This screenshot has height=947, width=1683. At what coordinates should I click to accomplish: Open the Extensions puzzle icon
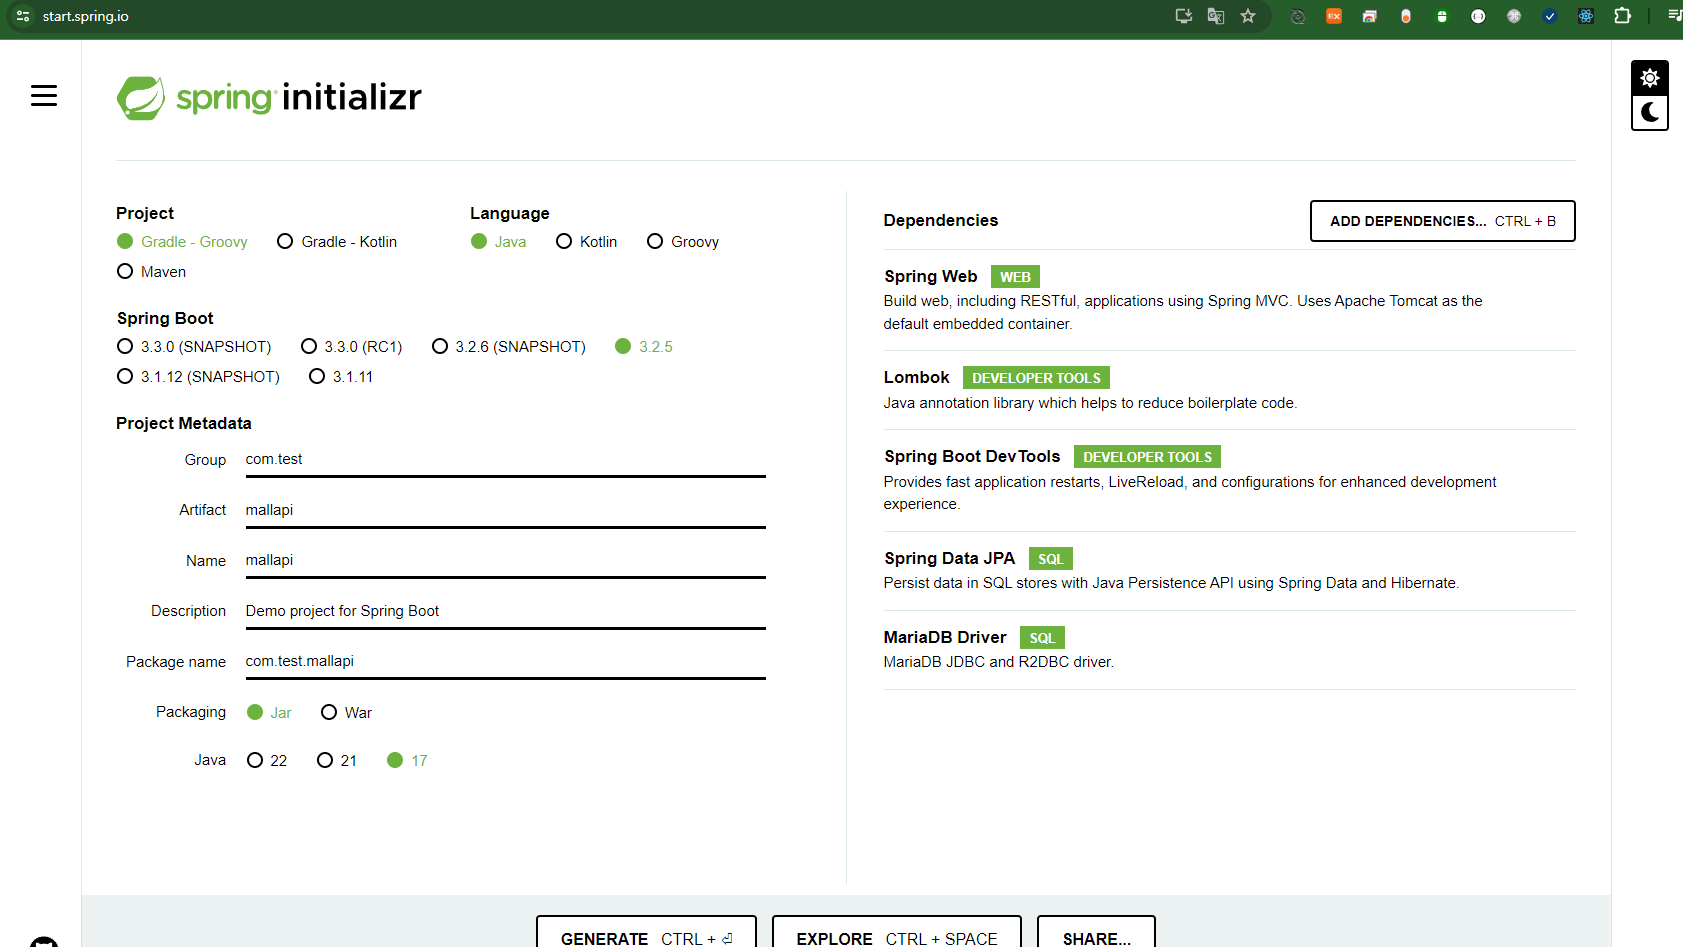point(1622,16)
